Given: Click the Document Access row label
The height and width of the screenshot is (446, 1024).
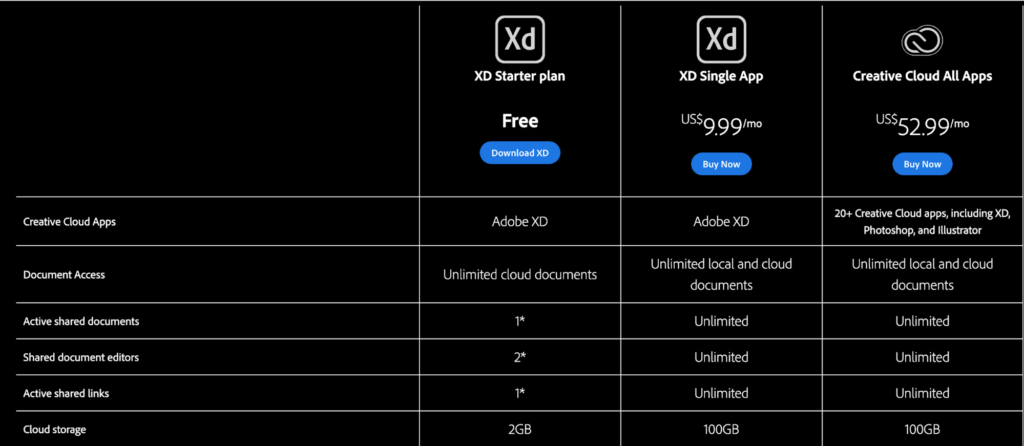Looking at the screenshot, I should (64, 274).
